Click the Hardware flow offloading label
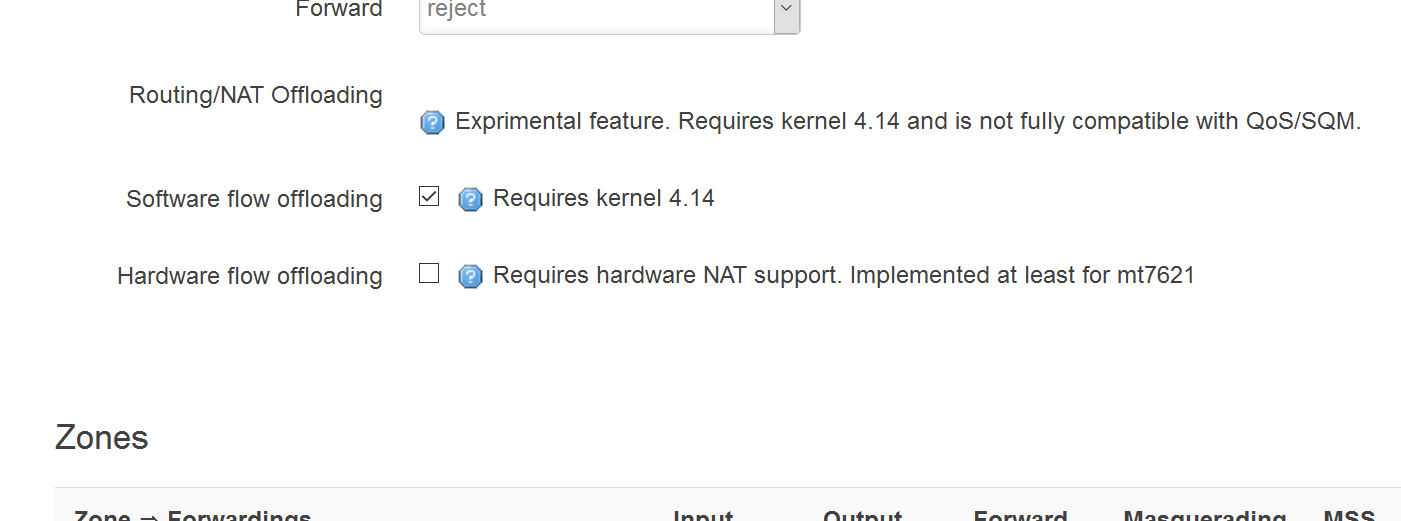Image resolution: width=1401 pixels, height=521 pixels. tap(250, 276)
